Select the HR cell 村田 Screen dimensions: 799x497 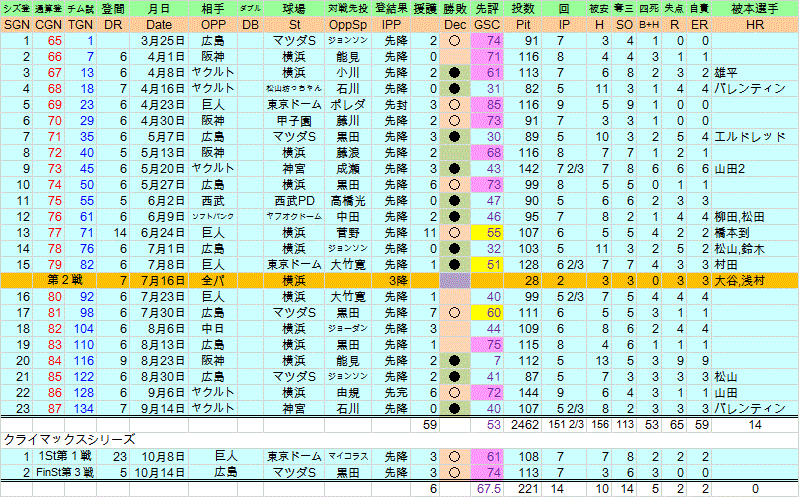pos(726,265)
